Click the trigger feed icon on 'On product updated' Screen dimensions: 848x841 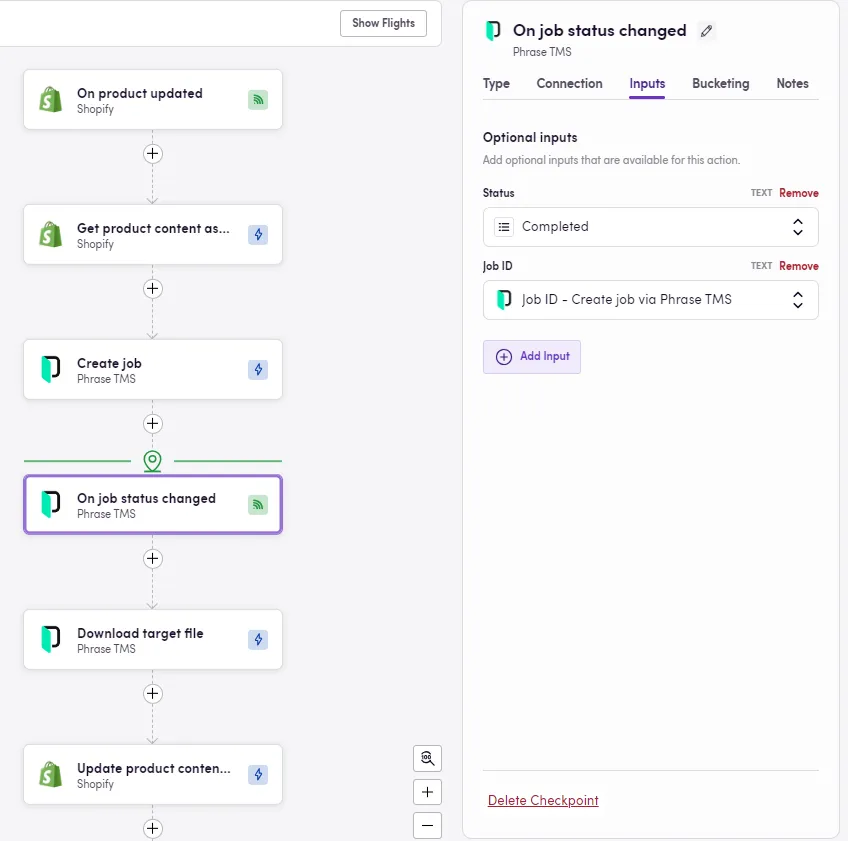pos(258,100)
